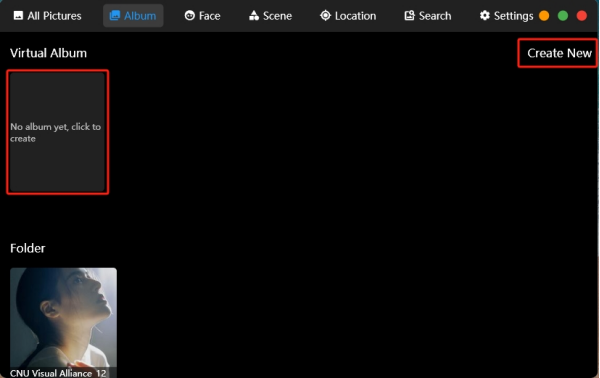Click the orange circle window button
Image resolution: width=600 pixels, height=378 pixels.
tap(544, 16)
